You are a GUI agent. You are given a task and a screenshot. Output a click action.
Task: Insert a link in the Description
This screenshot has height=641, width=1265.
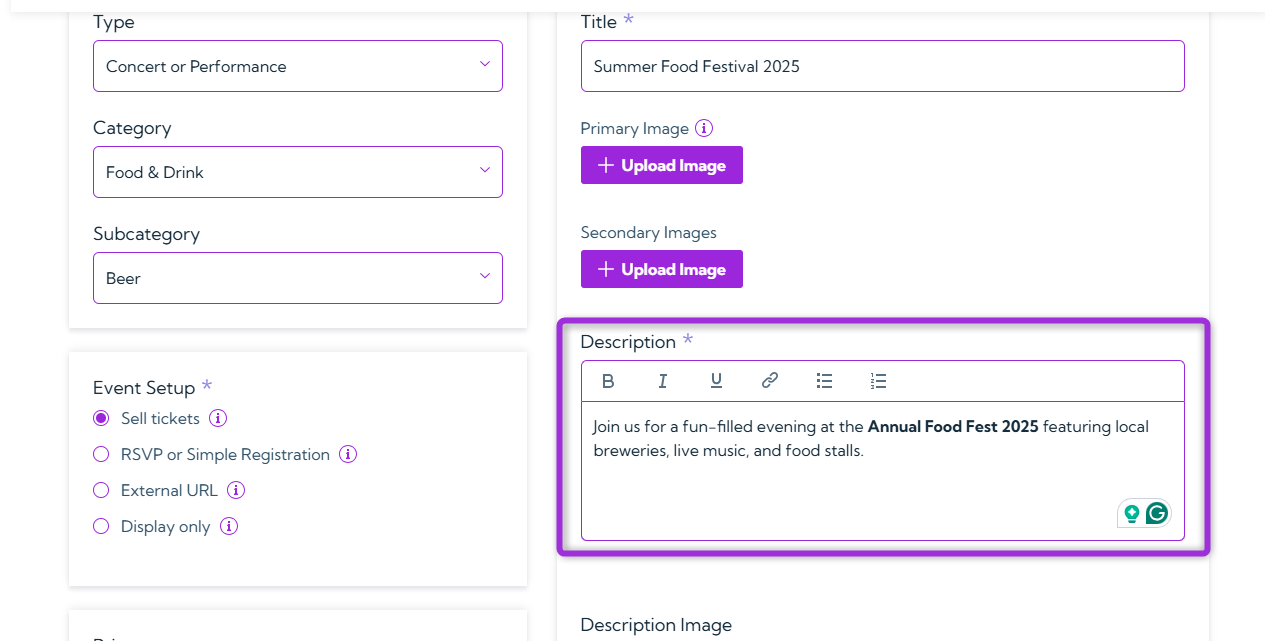(770, 381)
